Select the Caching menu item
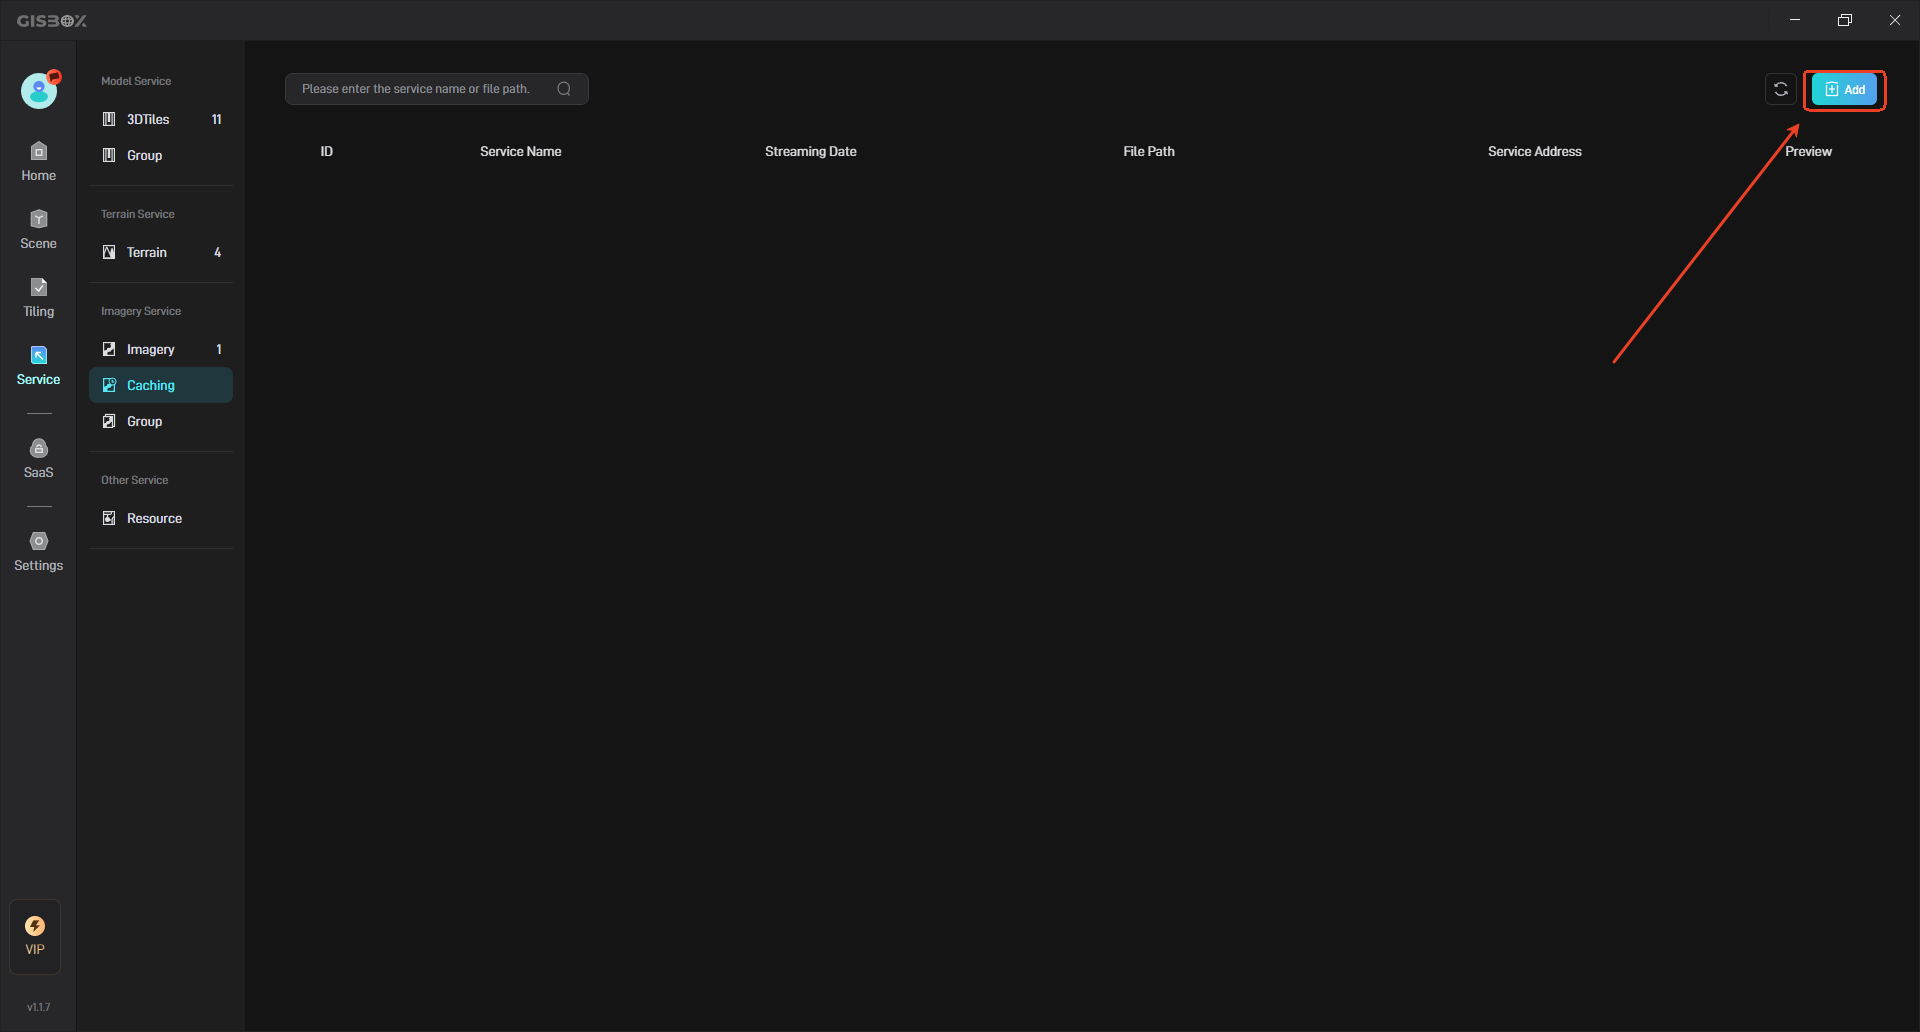This screenshot has width=1920, height=1032. coord(160,385)
